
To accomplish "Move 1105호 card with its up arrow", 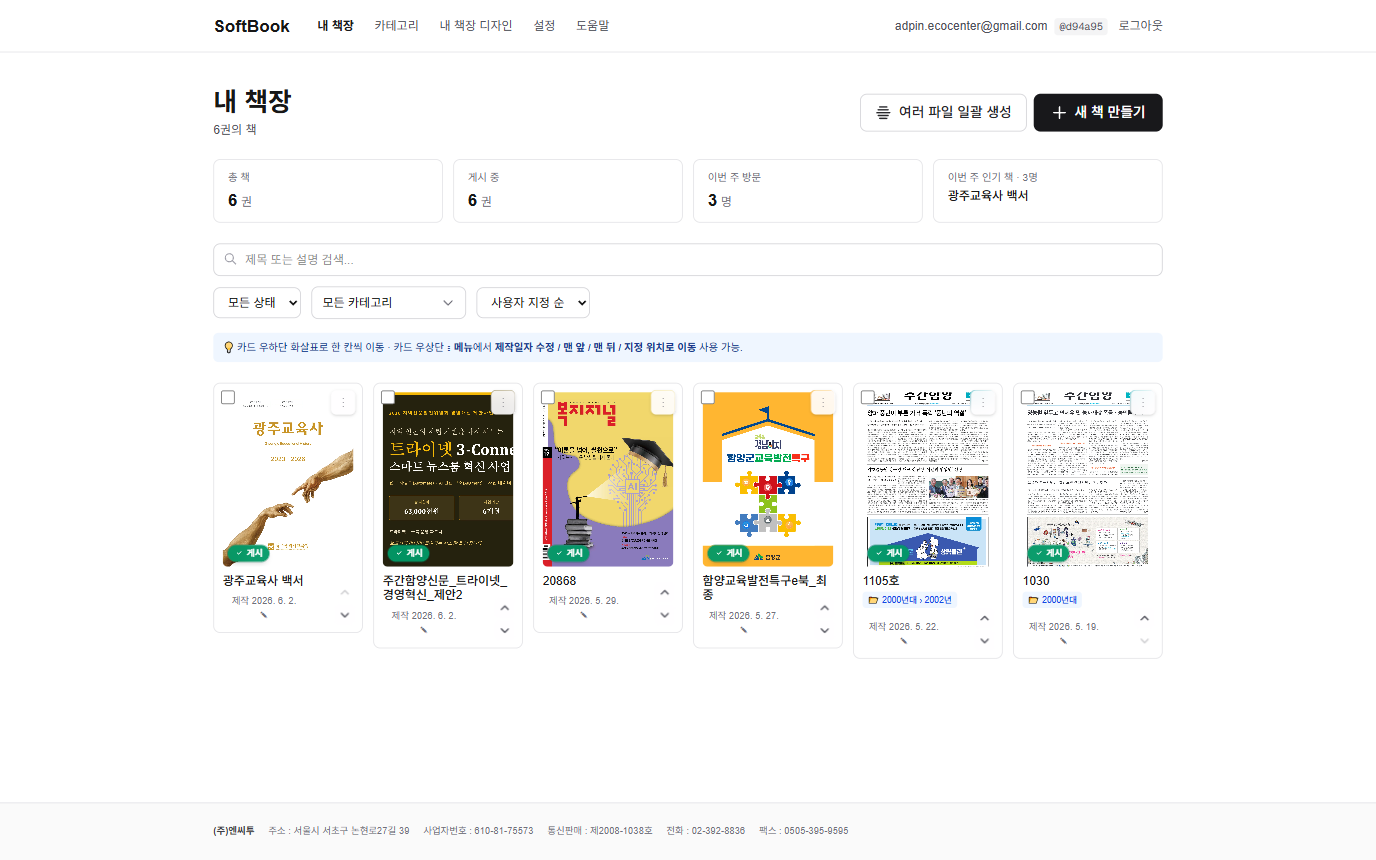I will point(985,619).
